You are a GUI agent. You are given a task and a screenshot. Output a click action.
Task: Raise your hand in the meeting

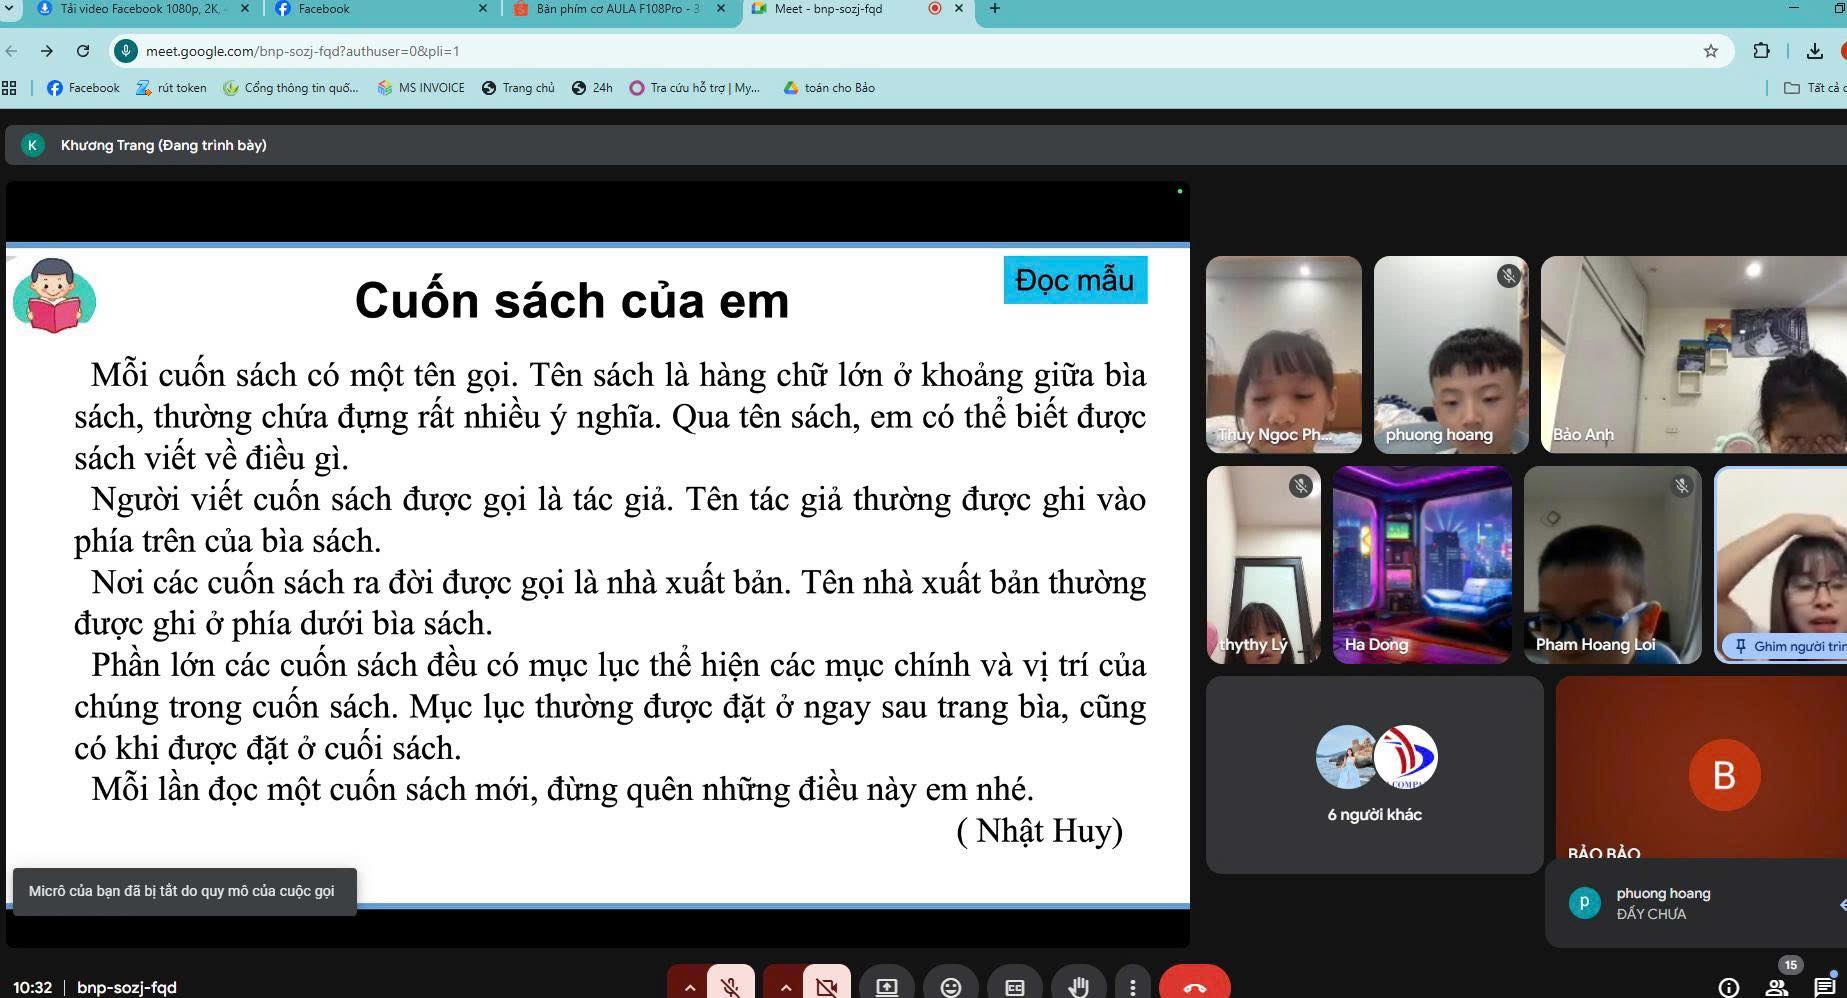pyautogui.click(x=1078, y=987)
